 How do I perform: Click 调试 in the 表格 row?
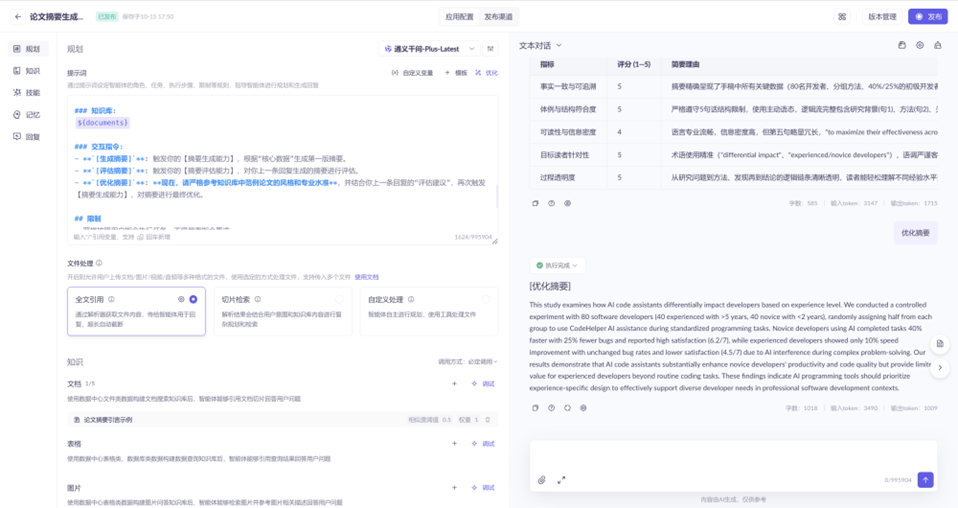(x=483, y=444)
